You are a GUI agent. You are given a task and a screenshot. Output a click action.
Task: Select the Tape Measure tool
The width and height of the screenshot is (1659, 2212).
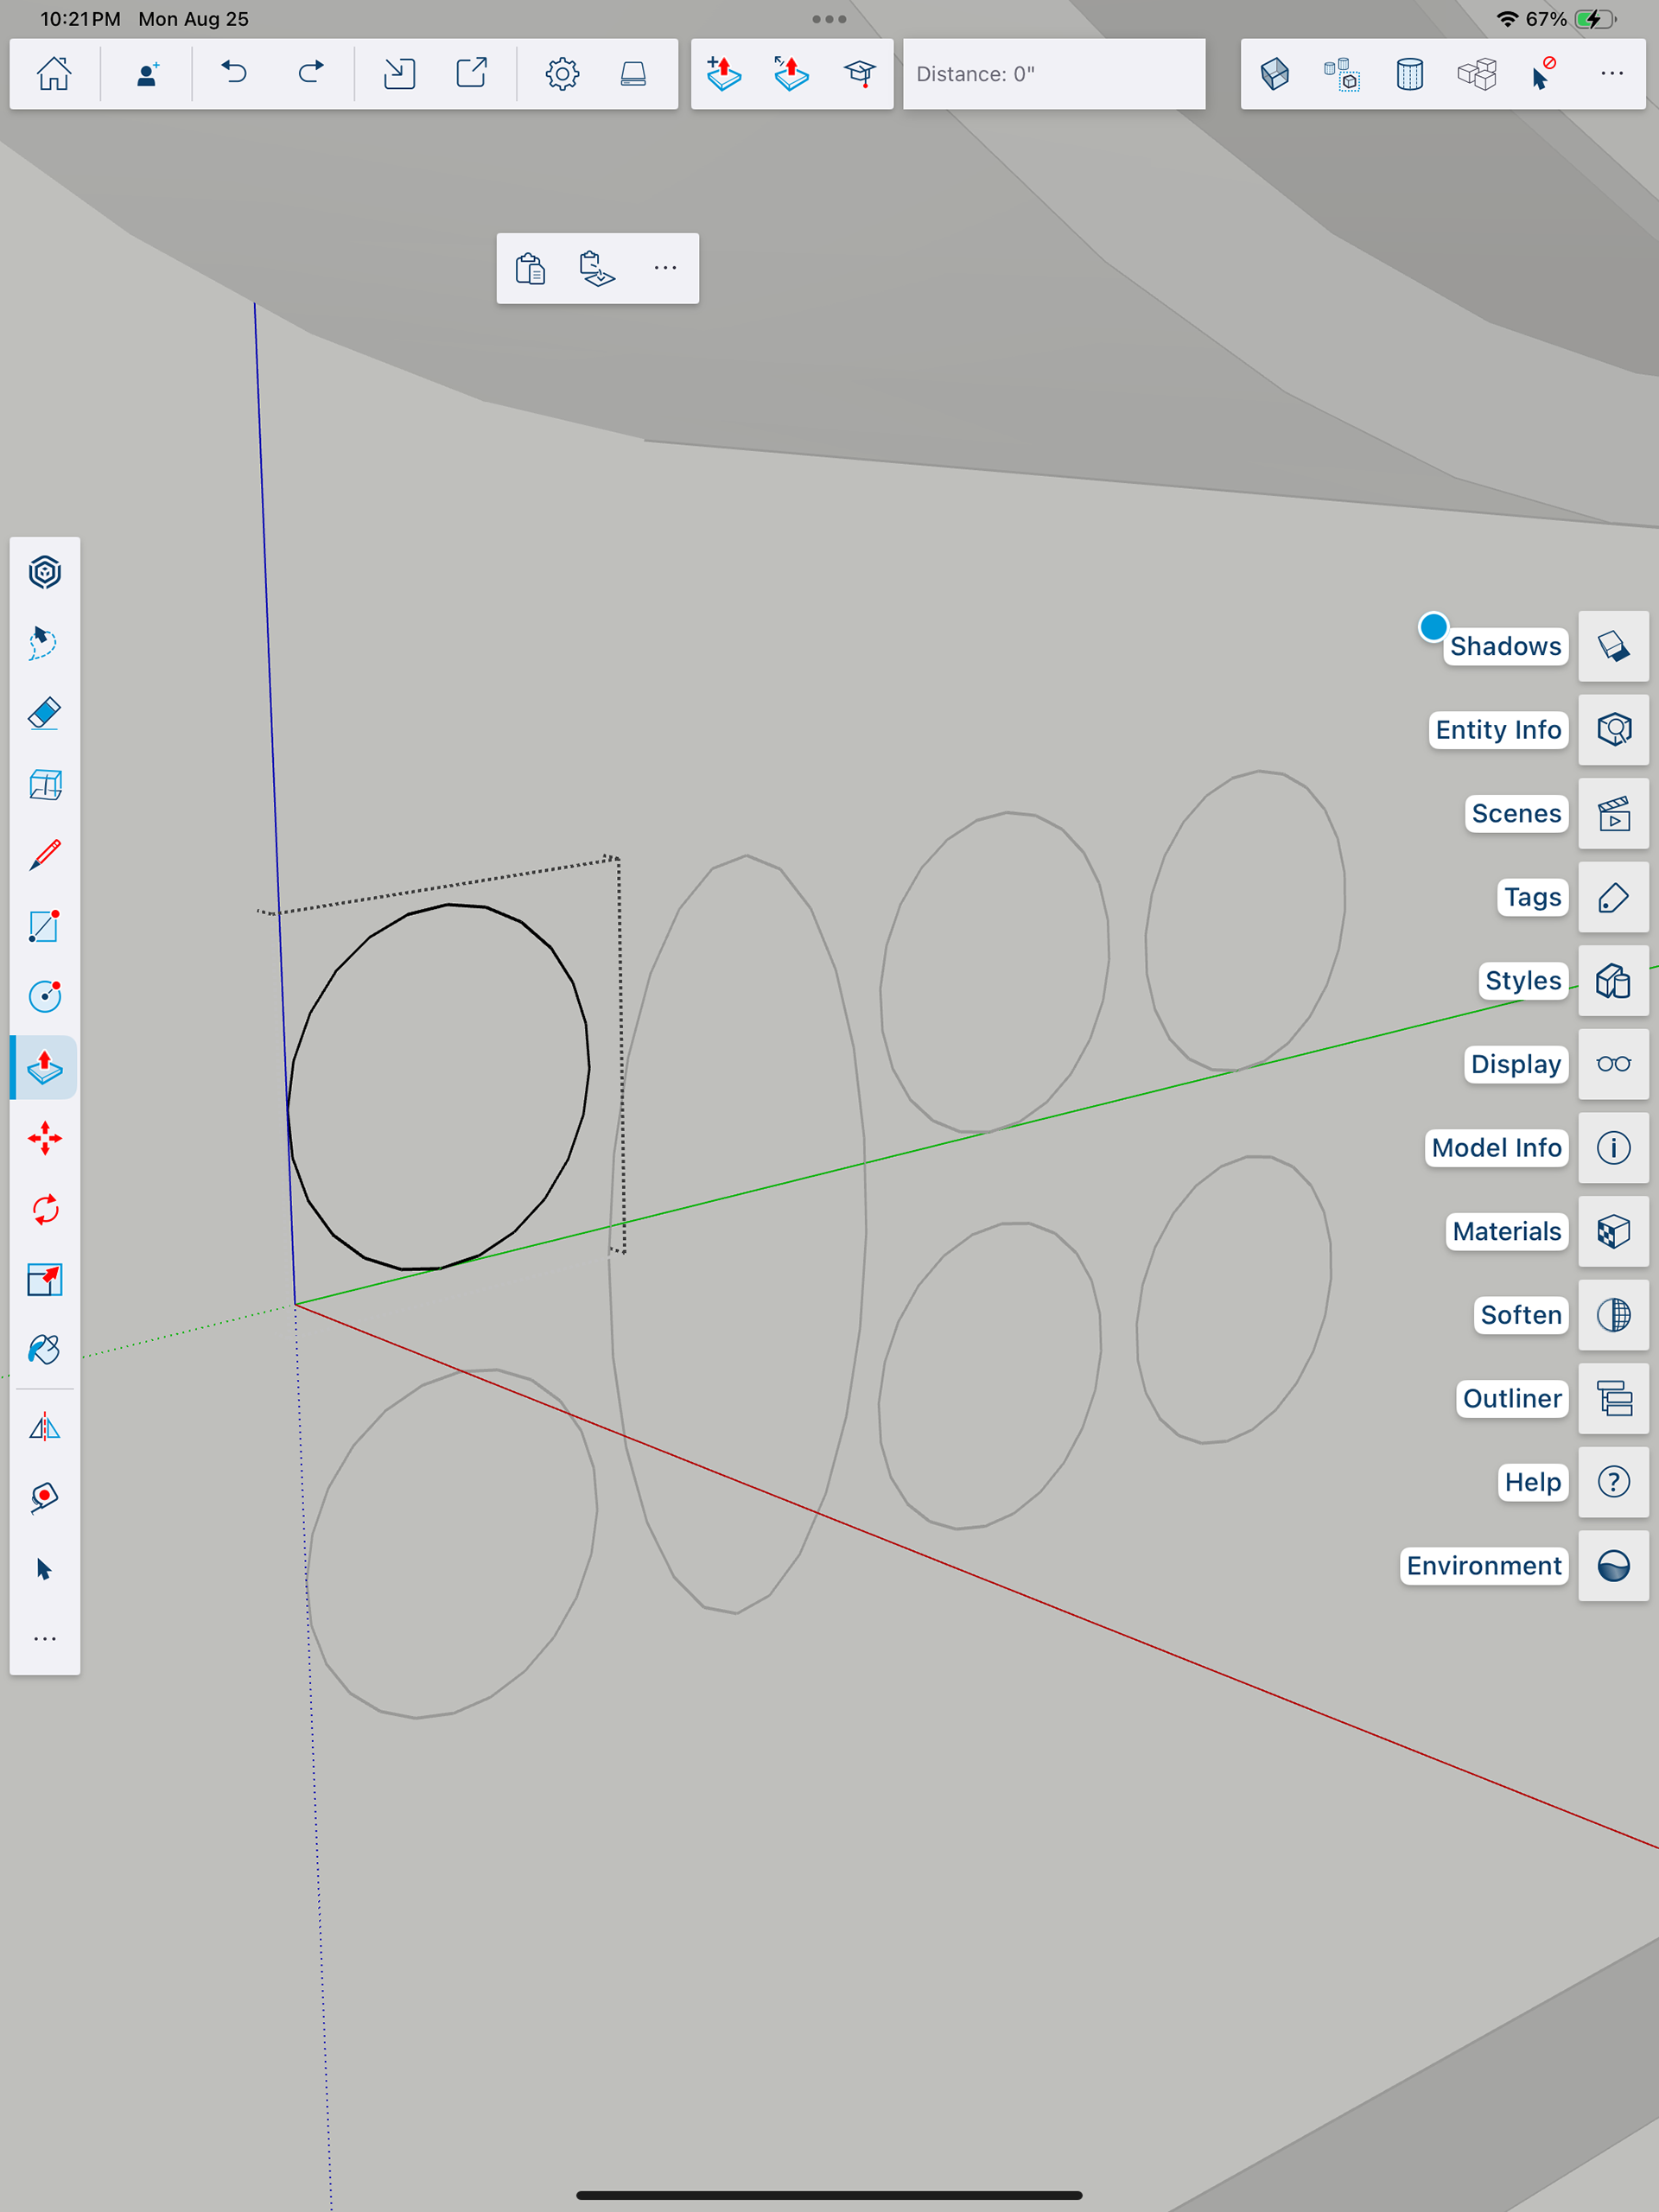tap(45, 1498)
